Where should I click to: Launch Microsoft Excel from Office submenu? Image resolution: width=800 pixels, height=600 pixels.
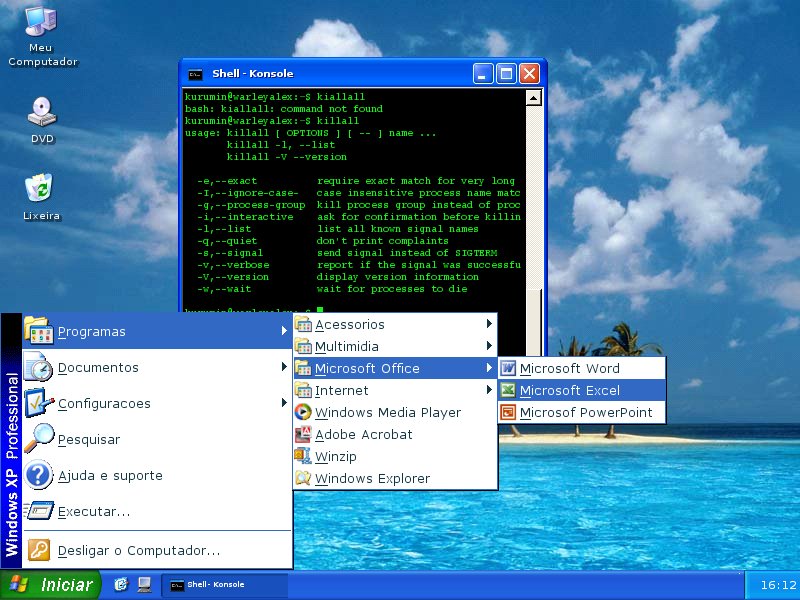coord(582,390)
